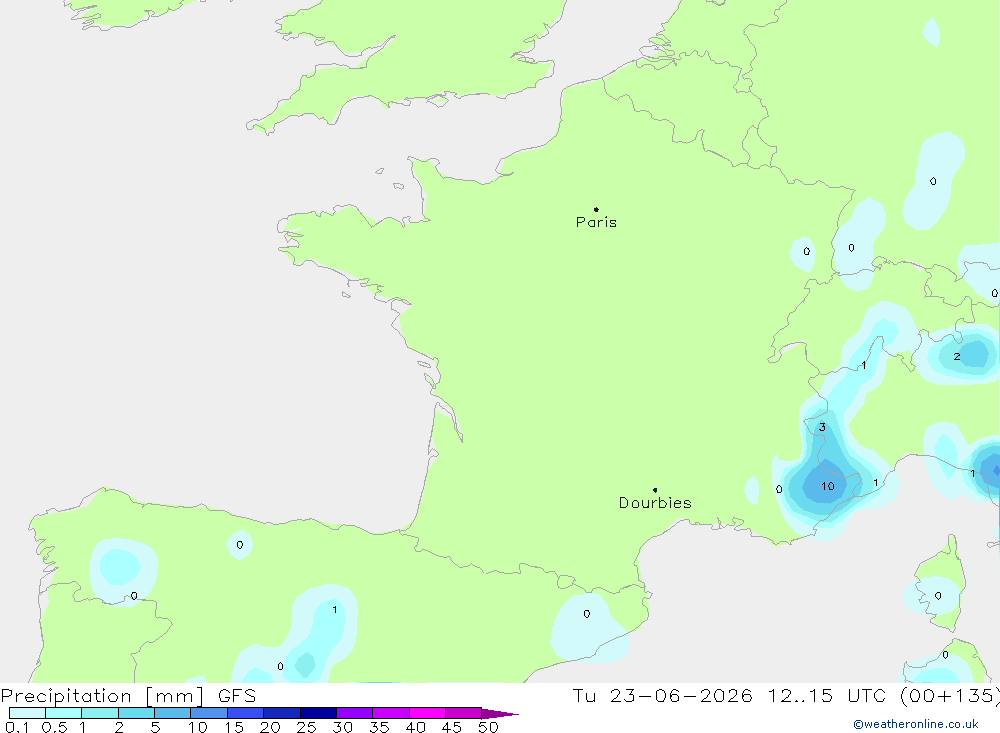Select the Paris map label
This screenshot has width=1000, height=733.
[596, 222]
